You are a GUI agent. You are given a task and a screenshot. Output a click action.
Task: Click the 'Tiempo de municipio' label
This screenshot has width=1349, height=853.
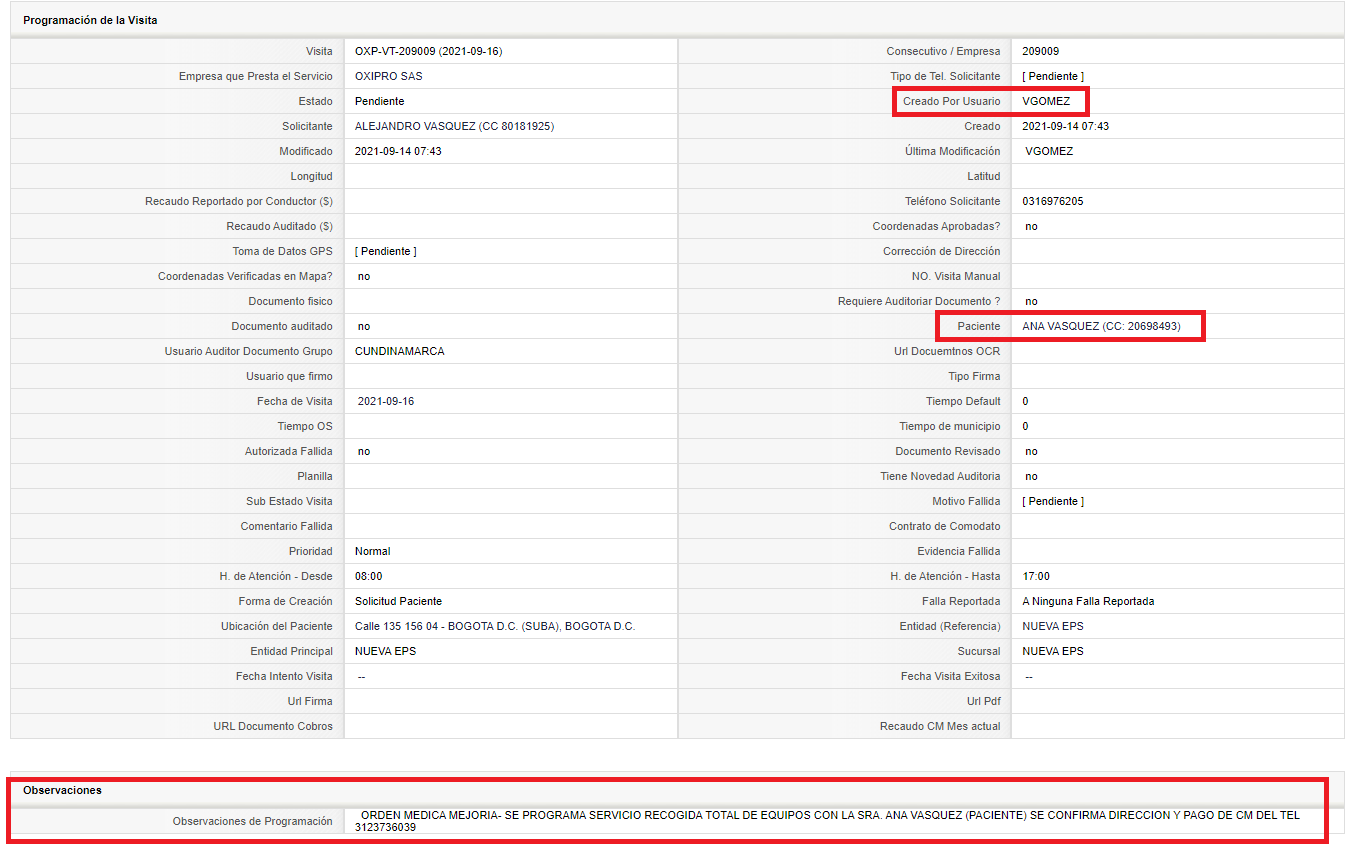tap(949, 426)
